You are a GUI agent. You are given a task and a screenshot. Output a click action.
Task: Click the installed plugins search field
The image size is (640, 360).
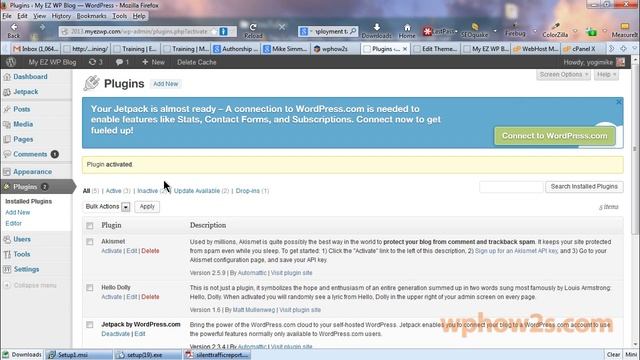(x=511, y=187)
